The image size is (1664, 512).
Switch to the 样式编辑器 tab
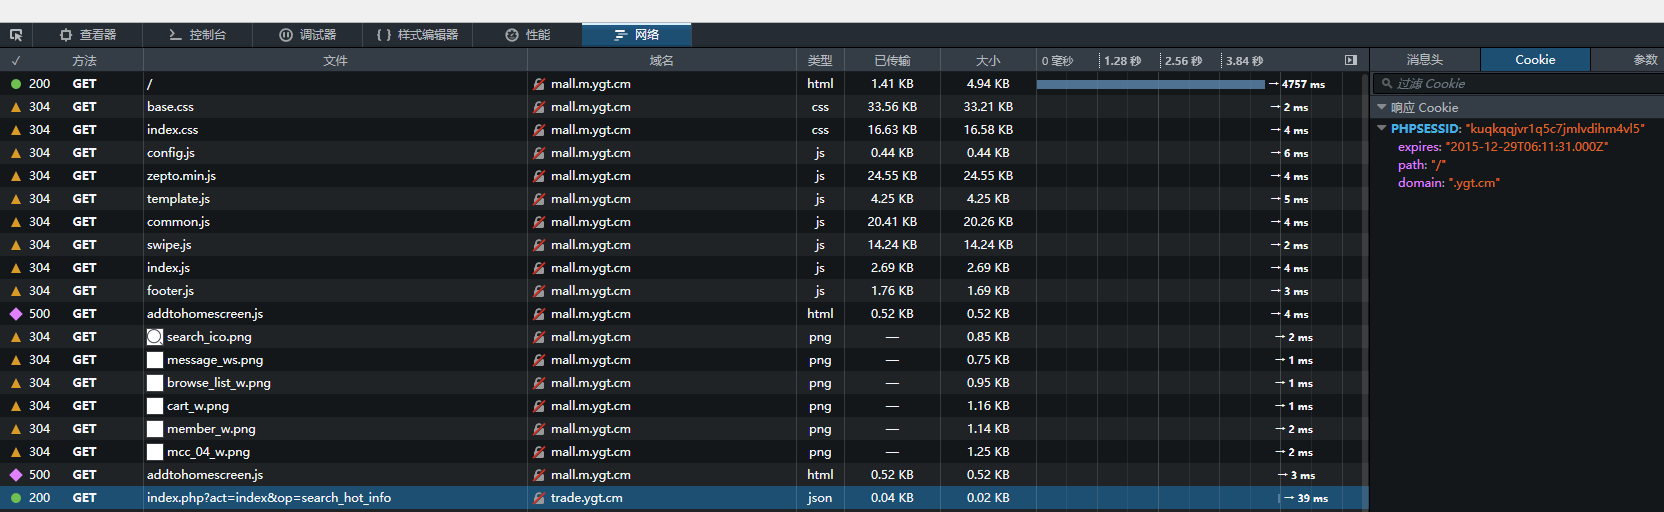tap(417, 35)
